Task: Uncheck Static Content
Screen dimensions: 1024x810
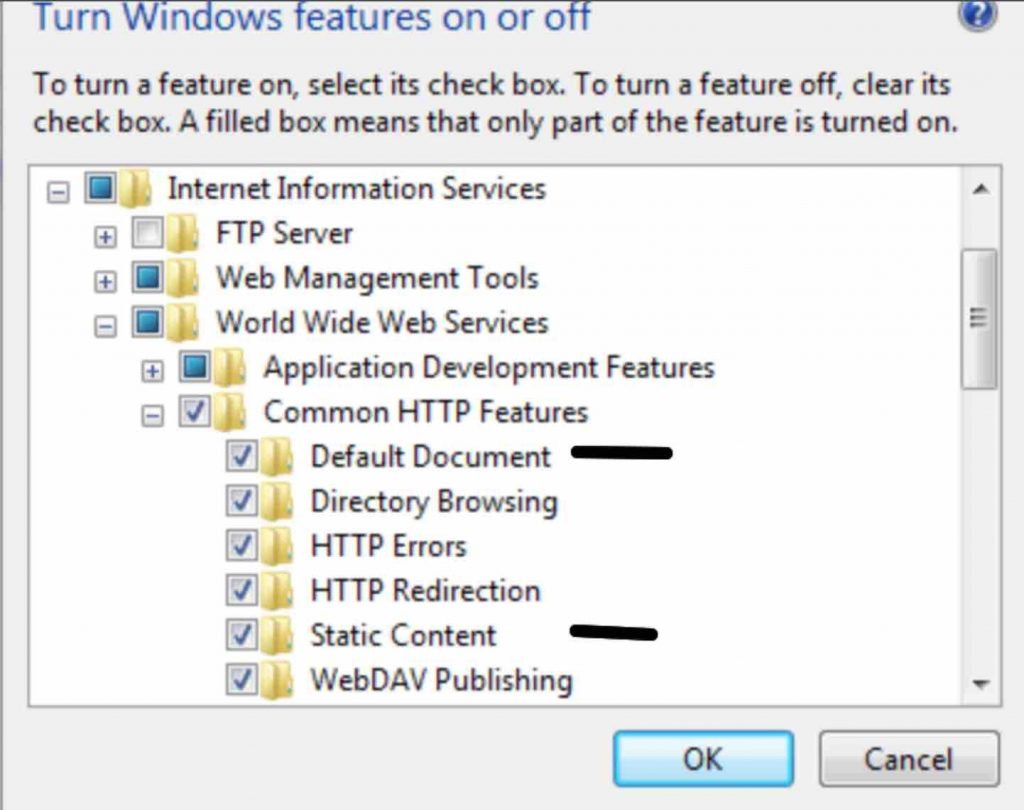Action: point(240,635)
